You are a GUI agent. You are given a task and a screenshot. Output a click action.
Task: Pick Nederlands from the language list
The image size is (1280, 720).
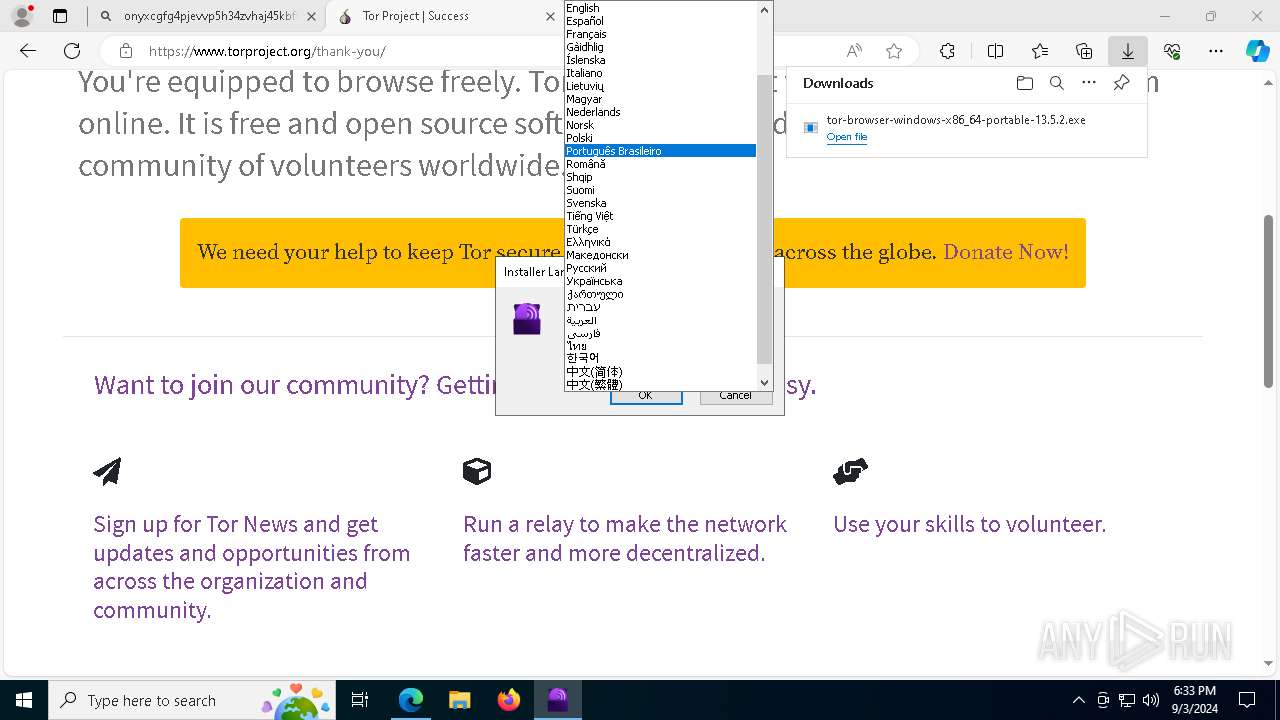click(x=660, y=112)
